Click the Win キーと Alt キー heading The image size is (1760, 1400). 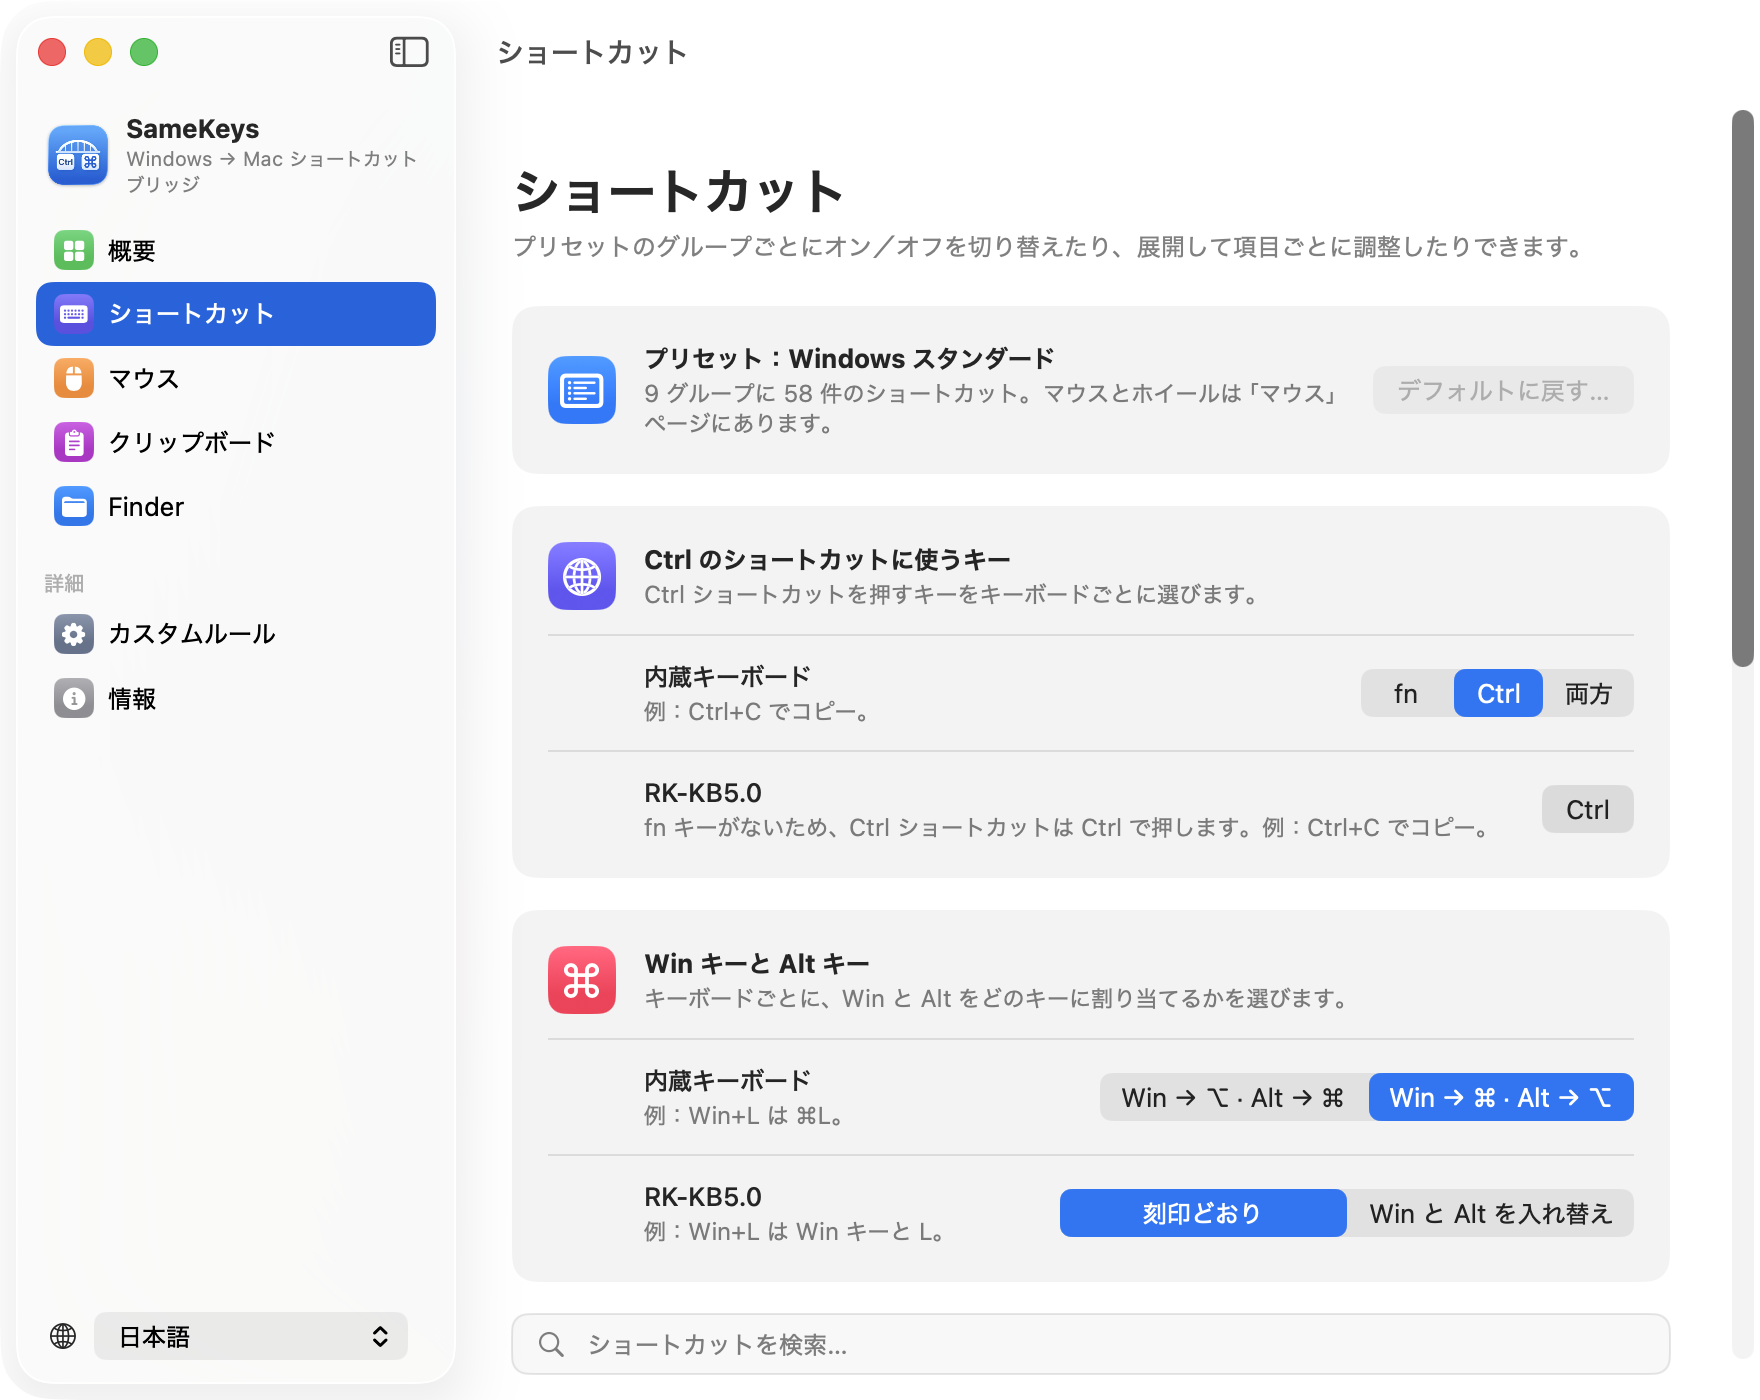click(x=757, y=963)
